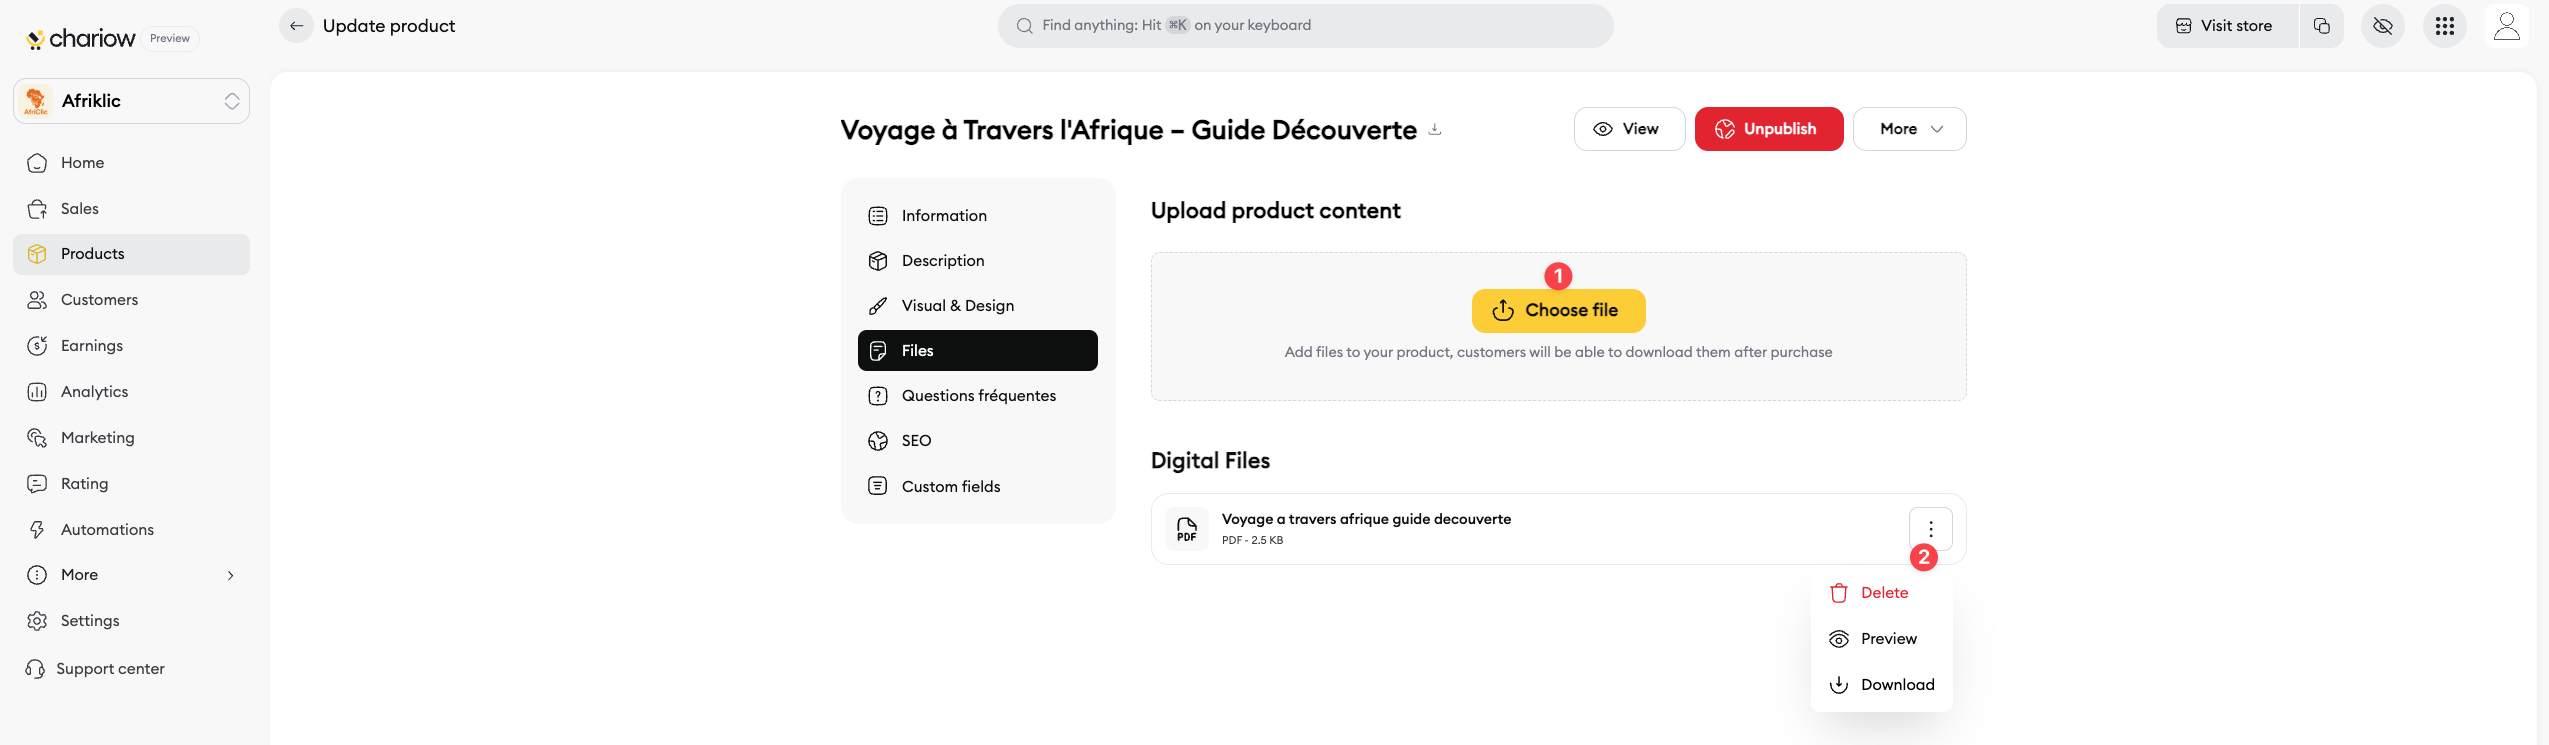Go to Marketing section
Viewport: 2549px width, 745px height.
click(x=131, y=438)
